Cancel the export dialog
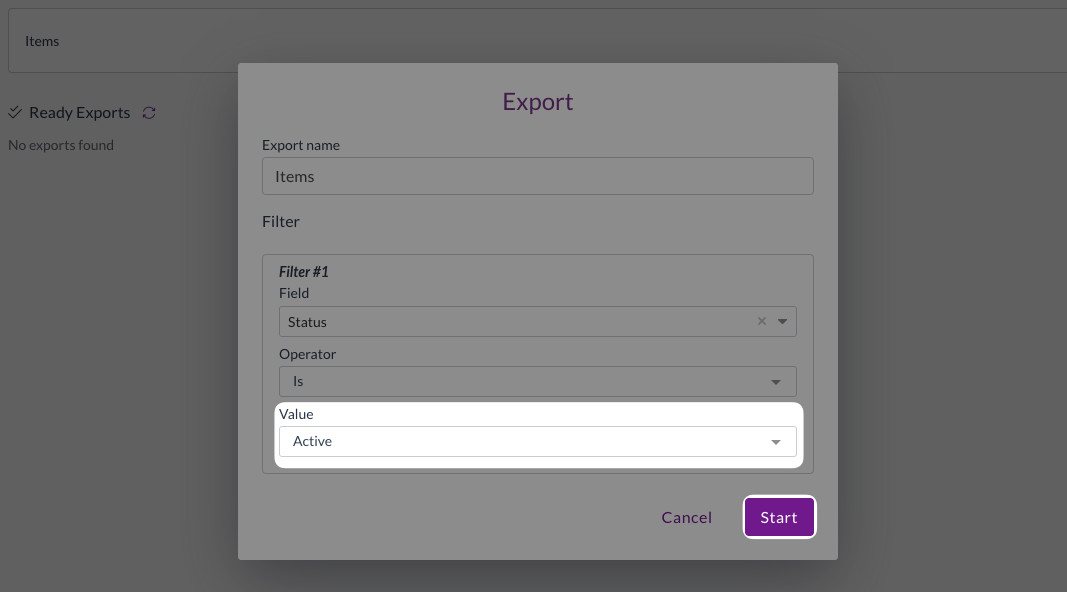Image resolution: width=1067 pixels, height=592 pixels. pos(686,517)
